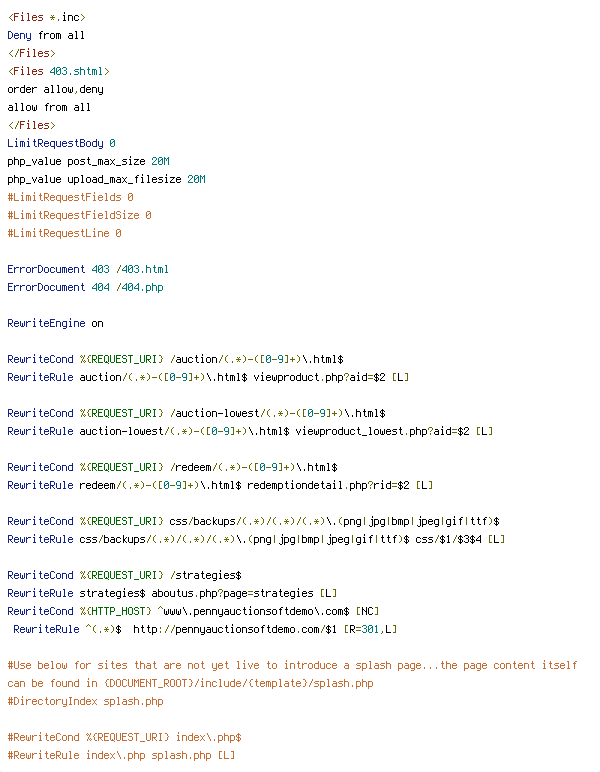Click the '<Files 403.shtml>' line
Viewport: 600px width, 772px height.
[59, 71]
